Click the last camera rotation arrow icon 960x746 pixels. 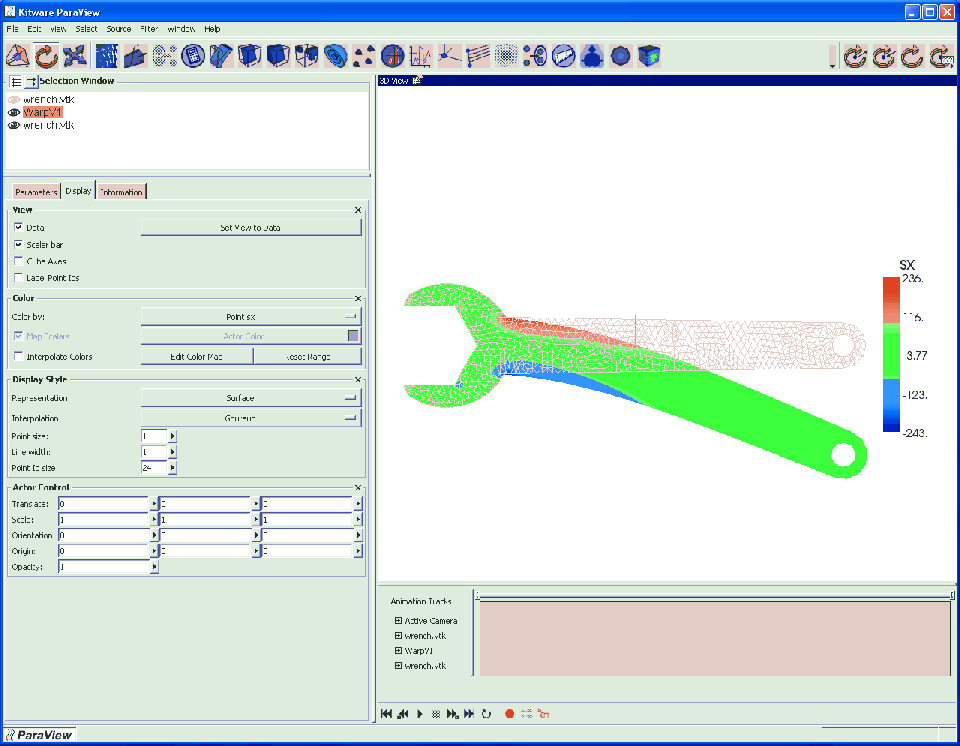tap(942, 56)
